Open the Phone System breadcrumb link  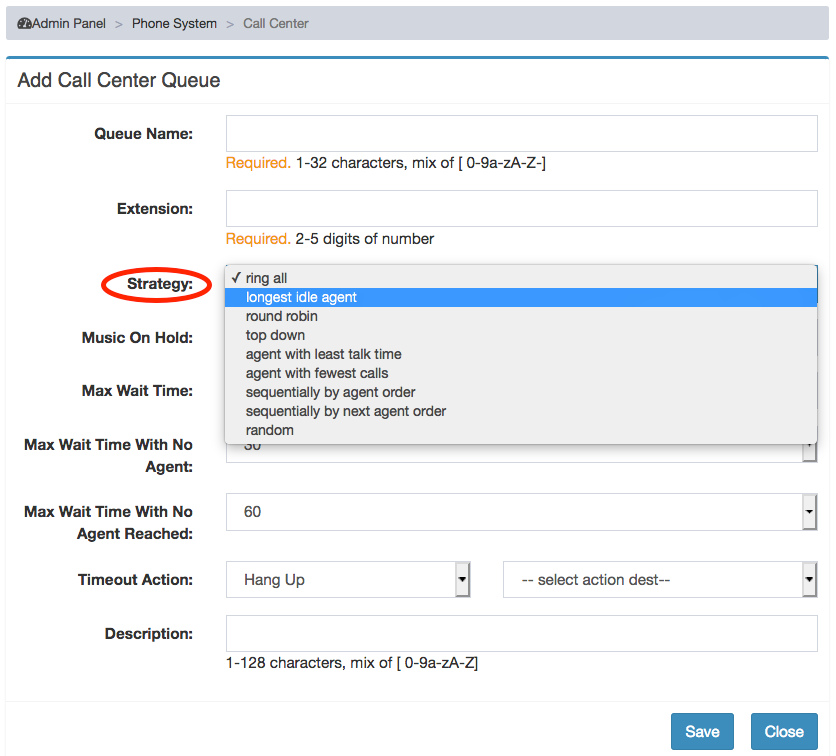click(x=174, y=23)
